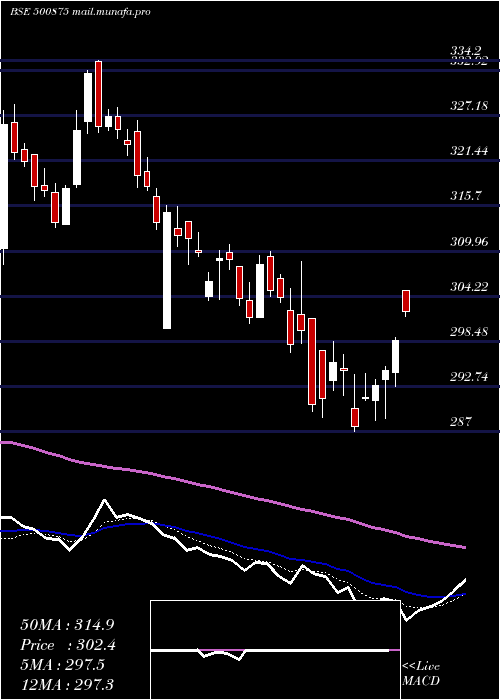The image size is (500, 700).
Task: Click the <<Live MACD label
Action: click(x=421, y=673)
